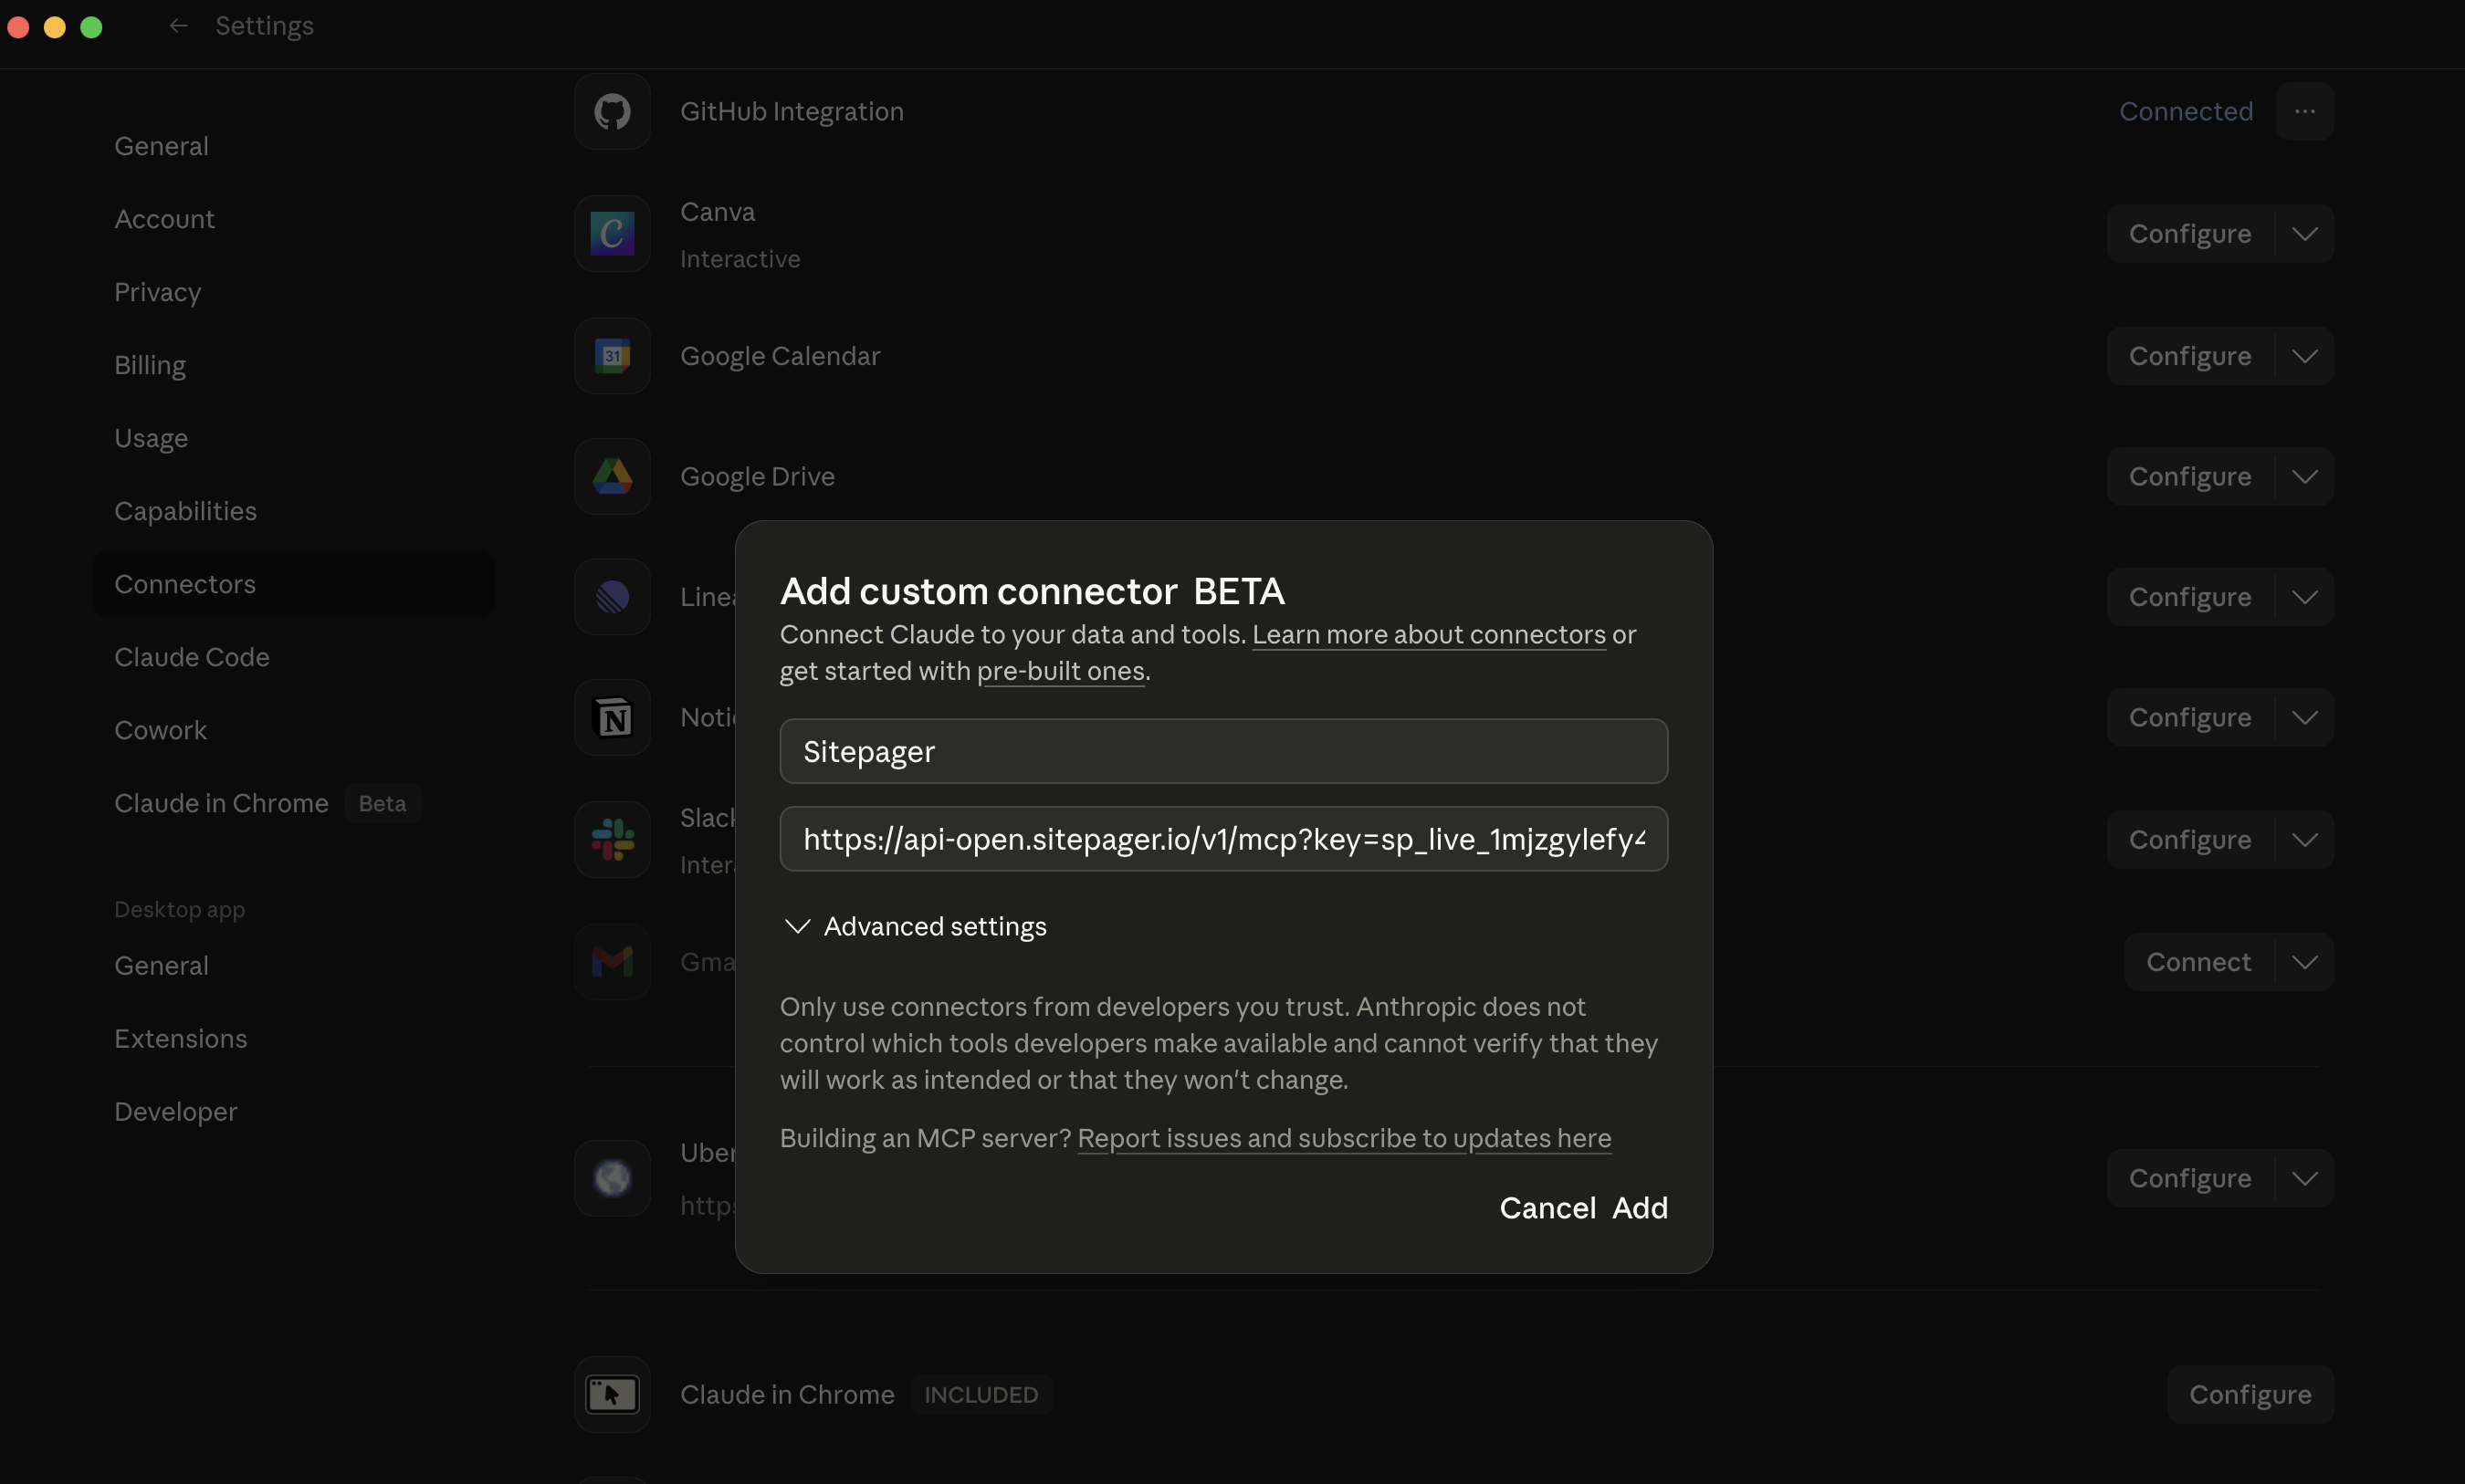Expand the Slack row Configure dropdown arrow
This screenshot has height=1484, width=2465.
(2304, 840)
